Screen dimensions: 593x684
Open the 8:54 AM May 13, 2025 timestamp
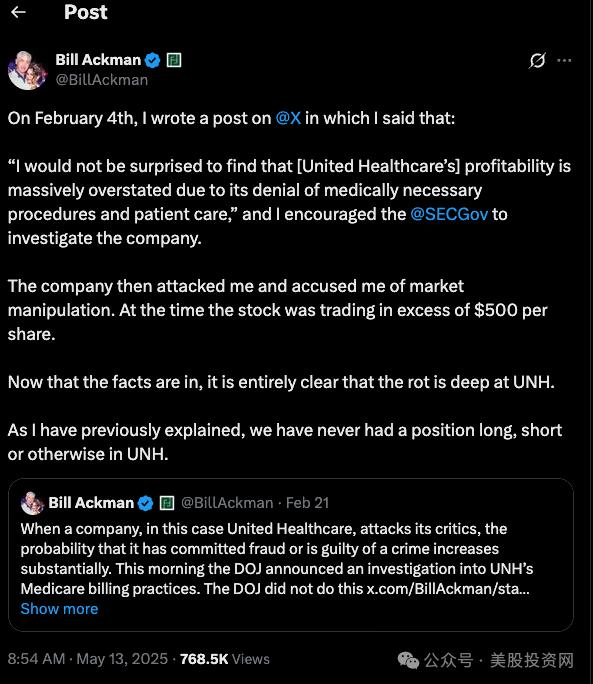87,659
